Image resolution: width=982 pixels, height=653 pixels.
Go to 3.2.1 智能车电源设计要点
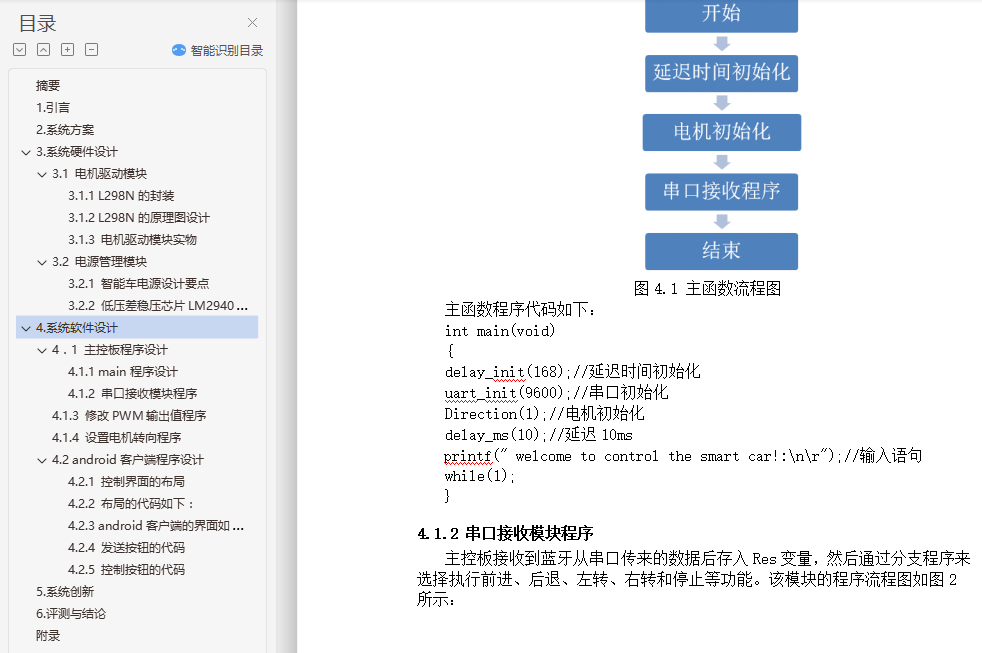[x=138, y=283]
